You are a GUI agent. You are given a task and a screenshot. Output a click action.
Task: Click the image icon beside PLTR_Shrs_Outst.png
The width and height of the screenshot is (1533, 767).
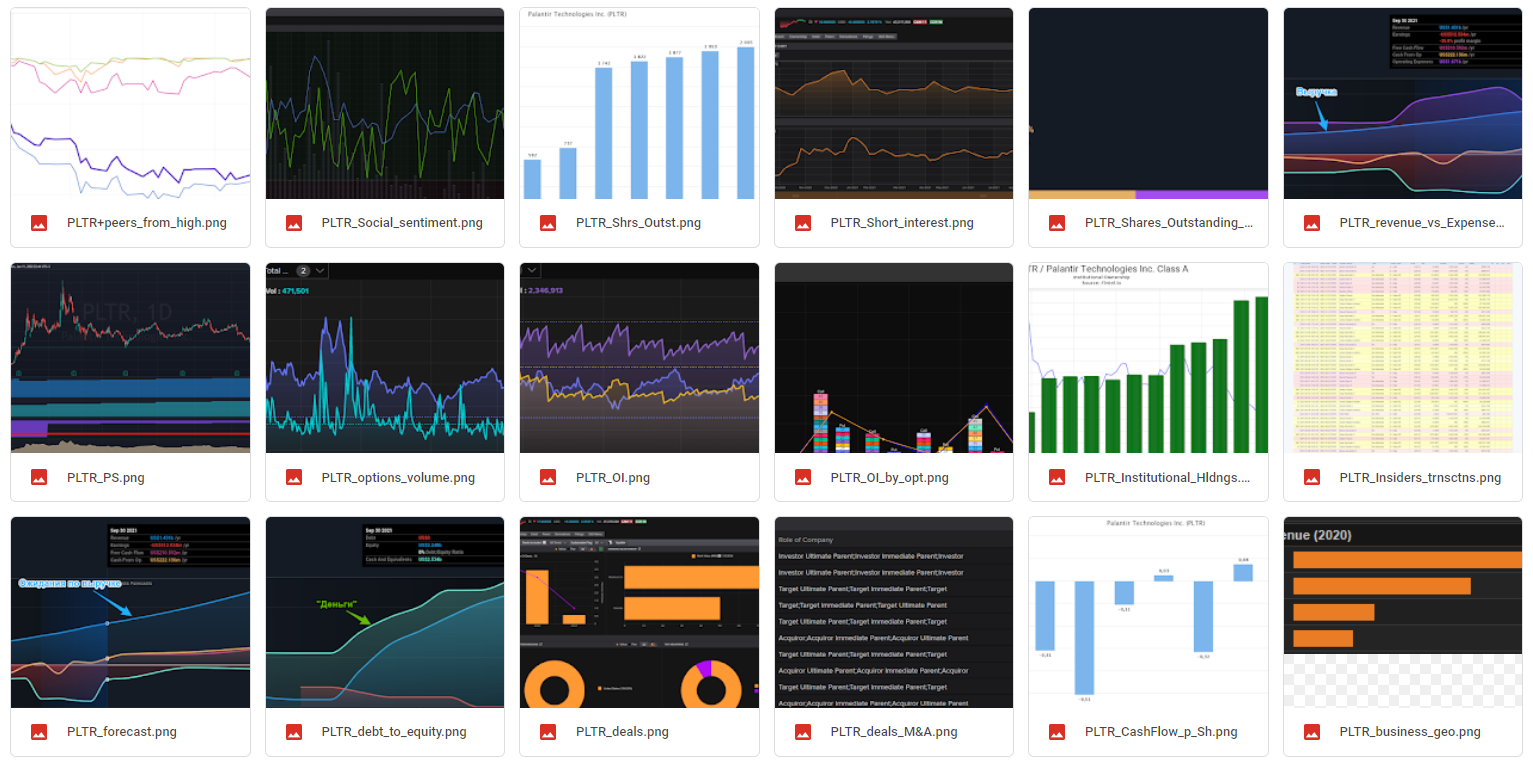coord(548,223)
